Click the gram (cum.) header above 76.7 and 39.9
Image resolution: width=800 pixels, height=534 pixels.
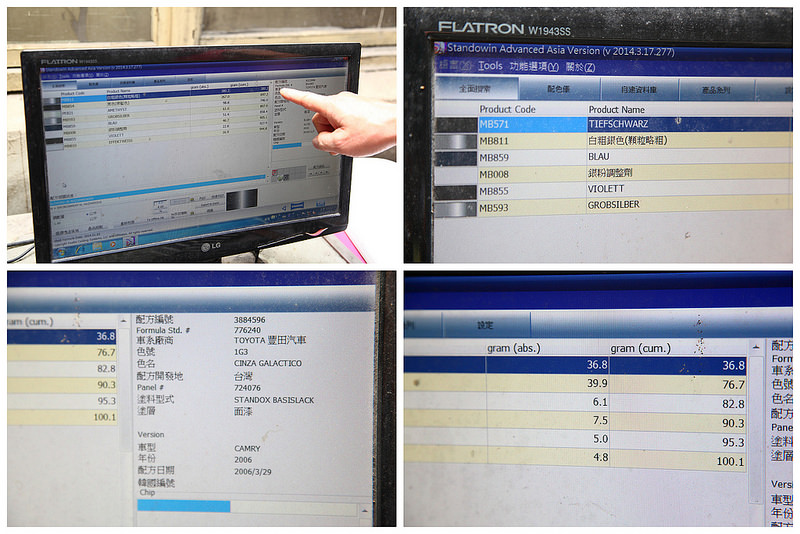(640, 348)
